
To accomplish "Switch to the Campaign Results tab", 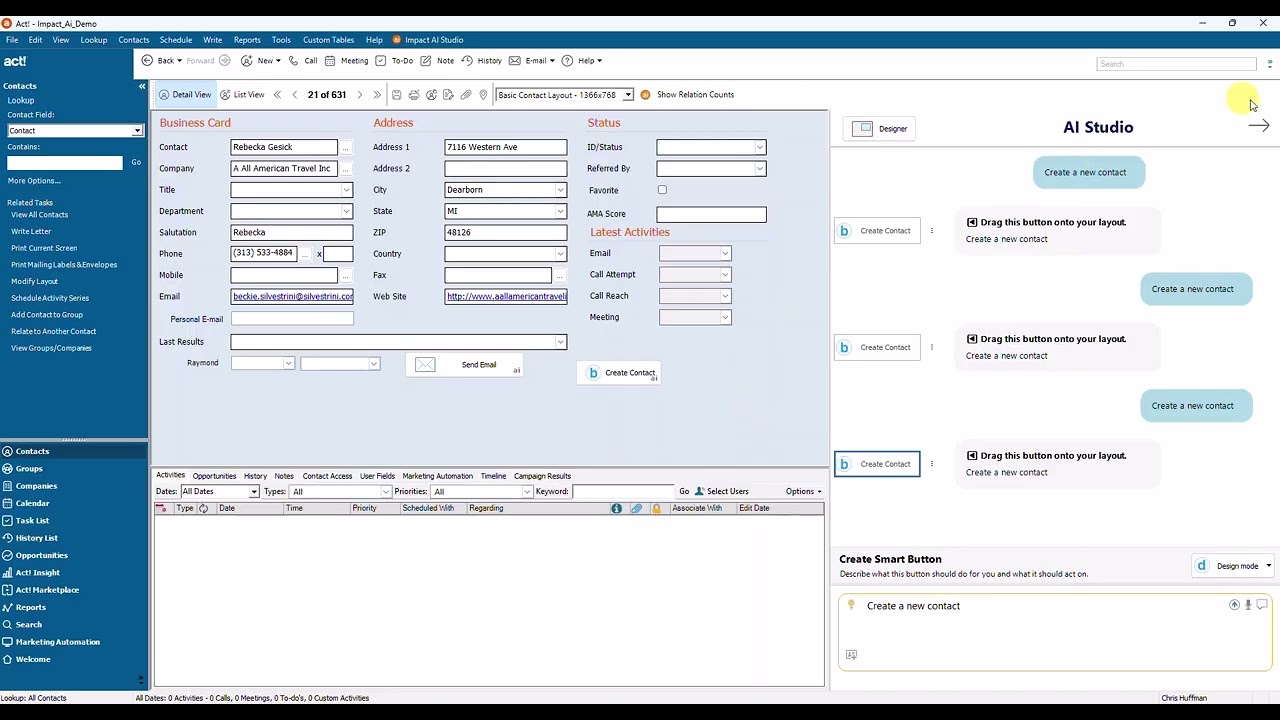I will (x=542, y=476).
